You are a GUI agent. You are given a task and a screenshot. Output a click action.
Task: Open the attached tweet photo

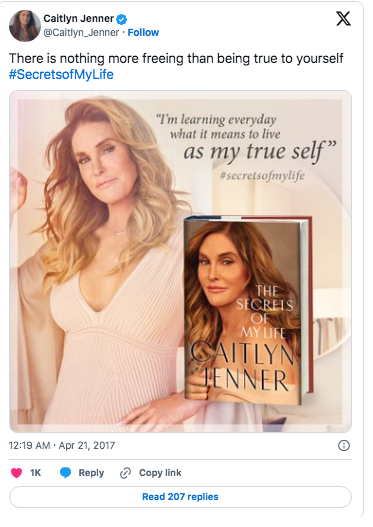[x=180, y=261]
